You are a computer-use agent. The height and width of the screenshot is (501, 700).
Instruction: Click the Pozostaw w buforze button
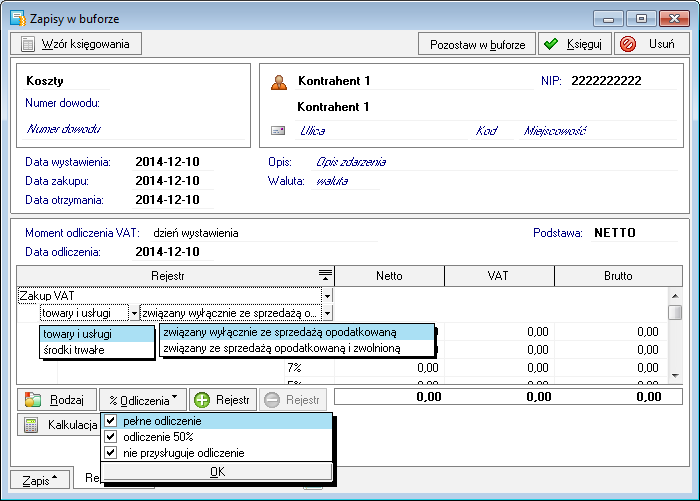click(x=477, y=44)
